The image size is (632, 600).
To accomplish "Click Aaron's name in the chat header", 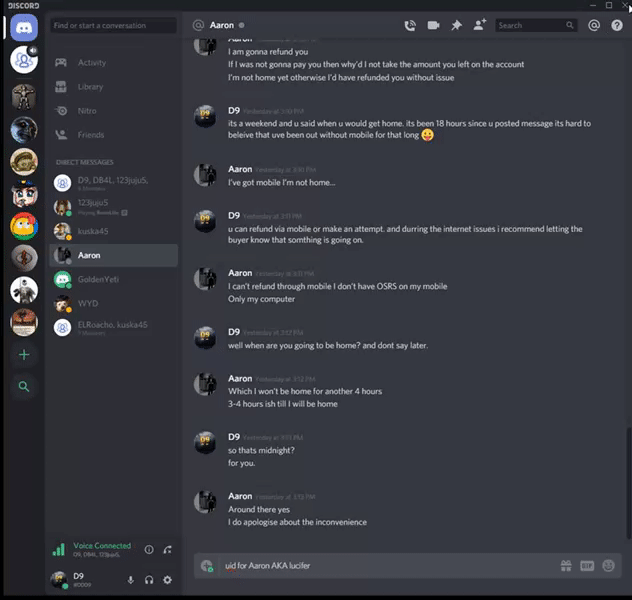I will [222, 25].
